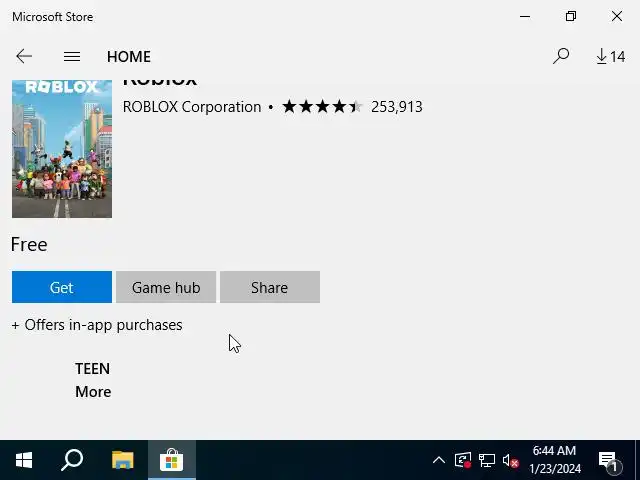Click the star rating for Roblox
This screenshot has height=480, width=640.
point(322,107)
